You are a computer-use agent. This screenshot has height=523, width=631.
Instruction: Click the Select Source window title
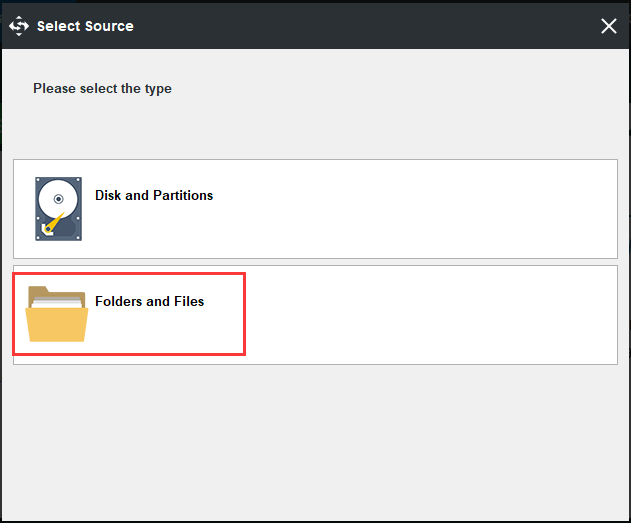point(85,26)
